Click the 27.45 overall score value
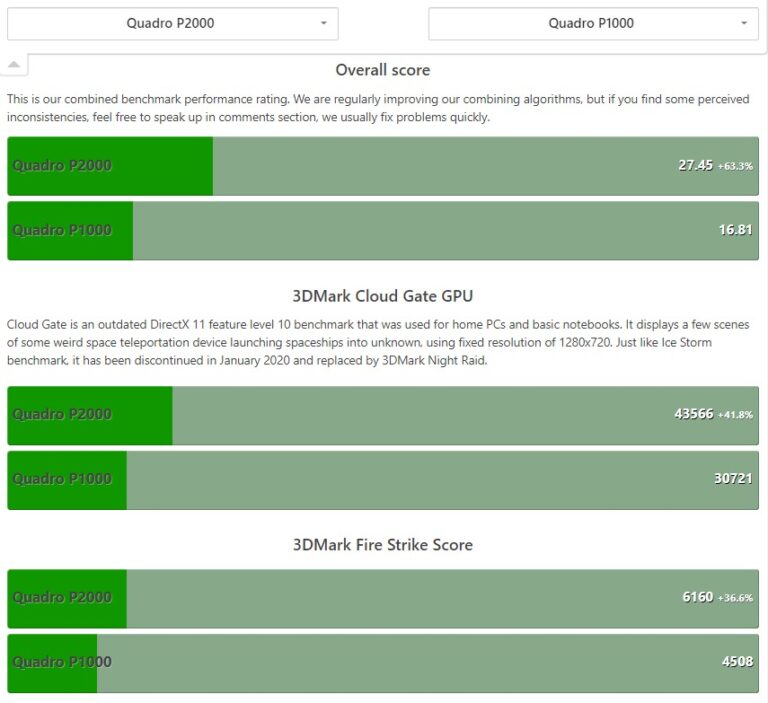This screenshot has height=703, width=768. (695, 165)
